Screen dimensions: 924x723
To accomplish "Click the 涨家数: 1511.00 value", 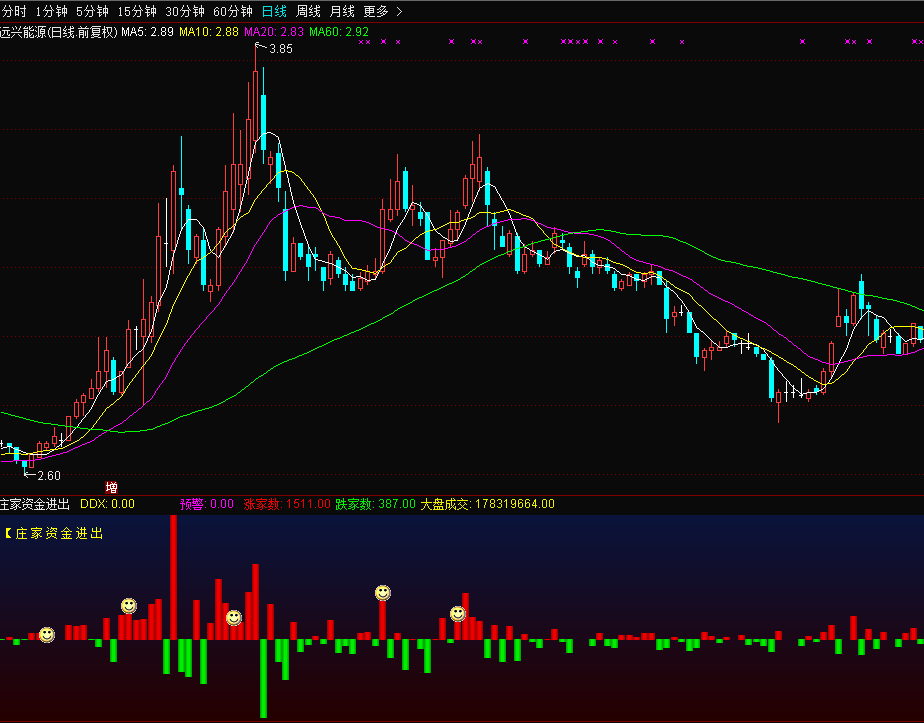I will [x=287, y=504].
